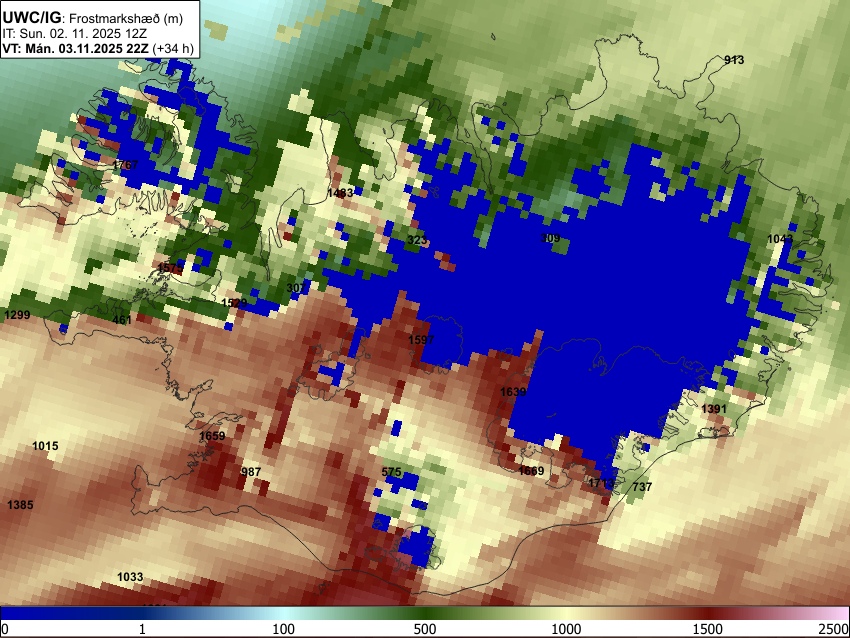850x638 pixels.
Task: Click the 1597 map value
Action: [421, 340]
